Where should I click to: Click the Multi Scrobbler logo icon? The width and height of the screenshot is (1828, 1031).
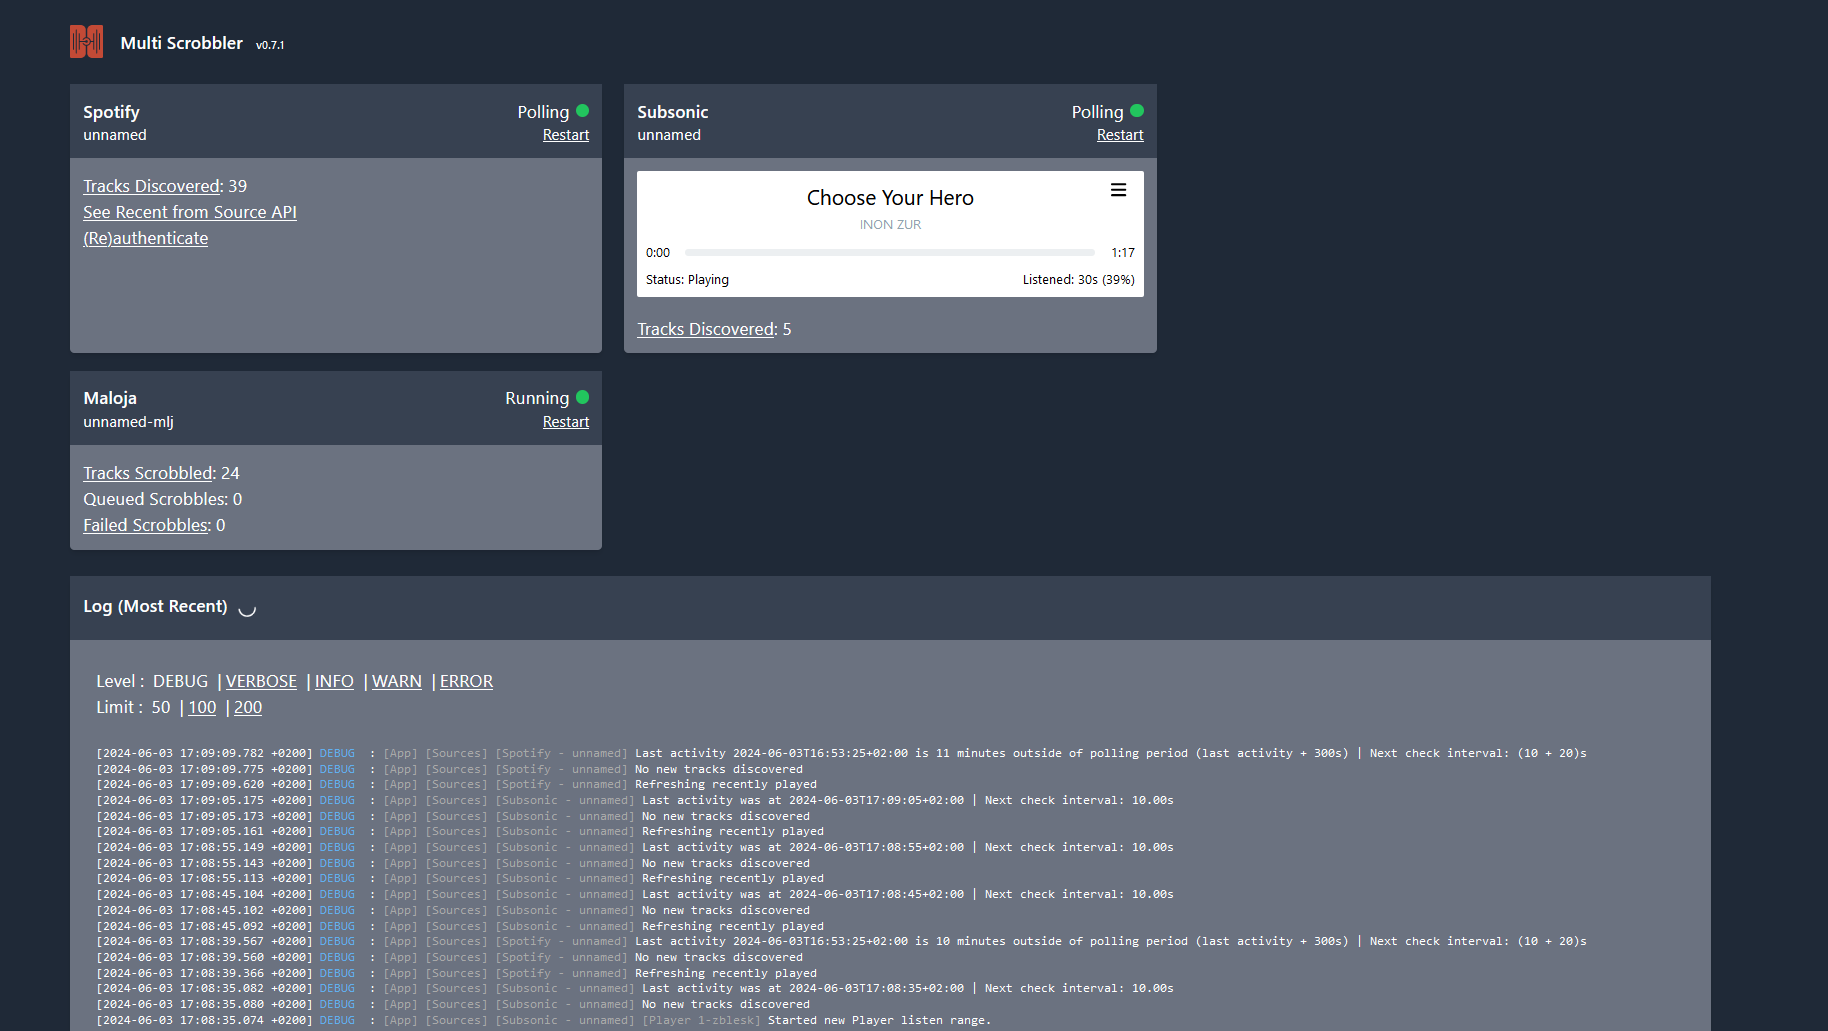click(86, 42)
